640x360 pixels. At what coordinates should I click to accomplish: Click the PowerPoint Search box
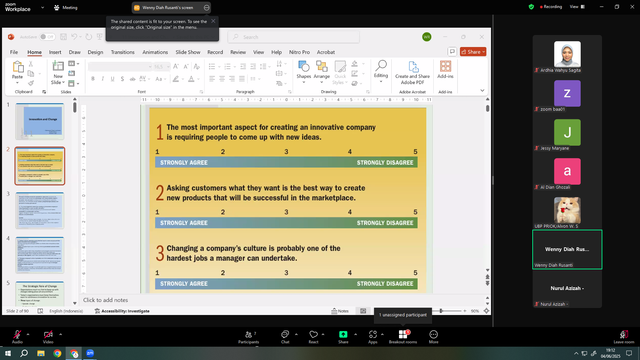pos(293,37)
